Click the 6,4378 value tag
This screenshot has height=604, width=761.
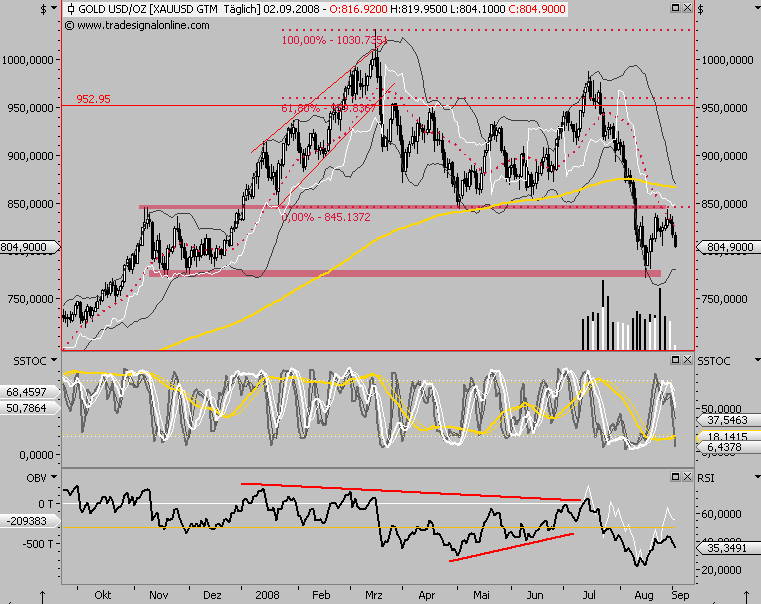pos(728,447)
